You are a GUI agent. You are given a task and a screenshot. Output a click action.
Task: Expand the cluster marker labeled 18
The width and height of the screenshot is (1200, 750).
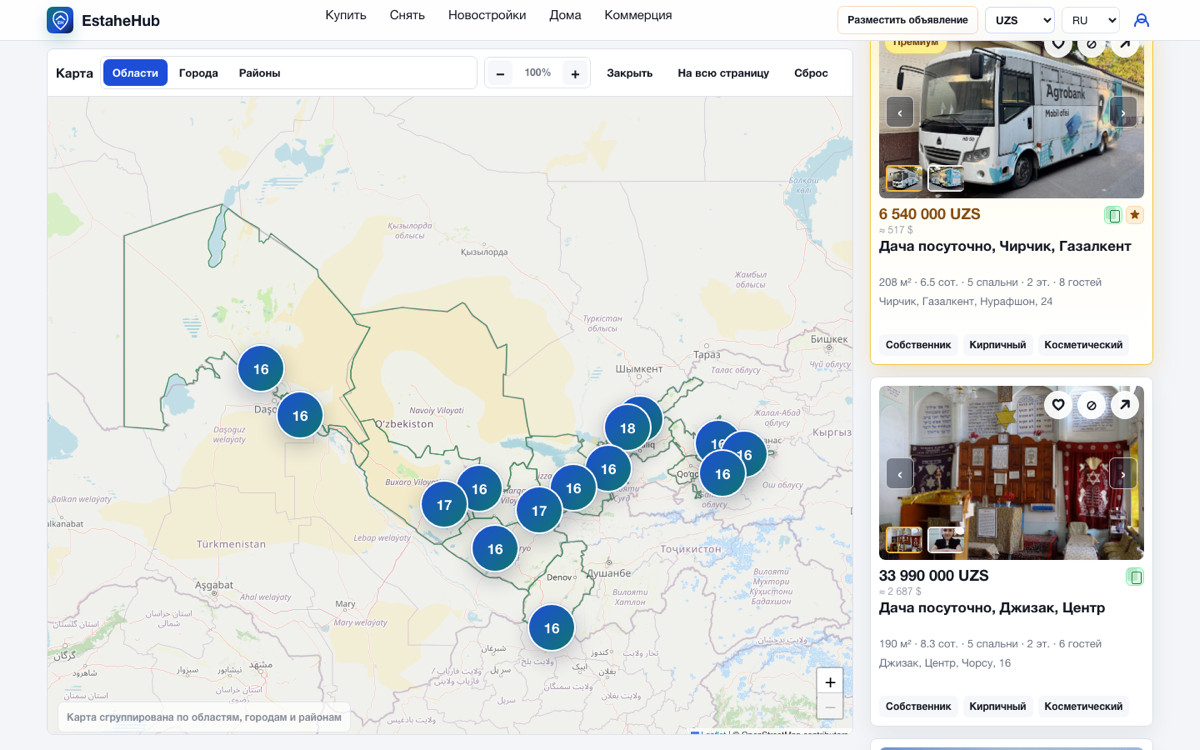tap(627, 428)
